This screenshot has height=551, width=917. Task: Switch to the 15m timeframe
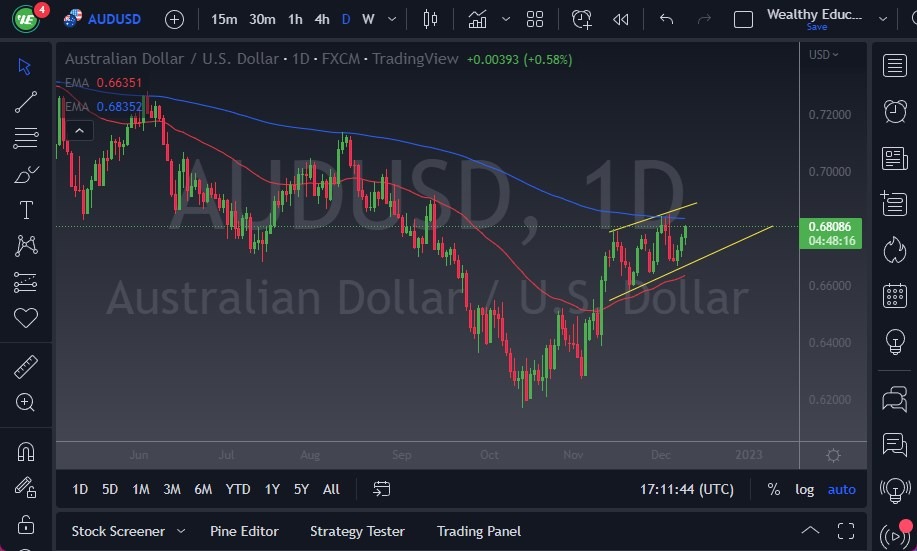tap(224, 19)
